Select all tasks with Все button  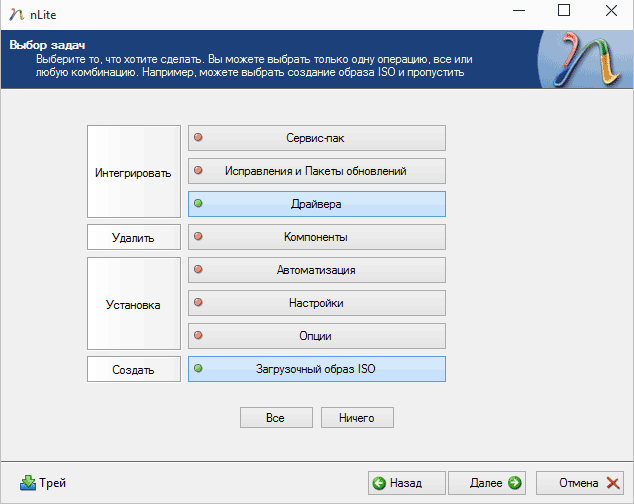click(x=276, y=417)
